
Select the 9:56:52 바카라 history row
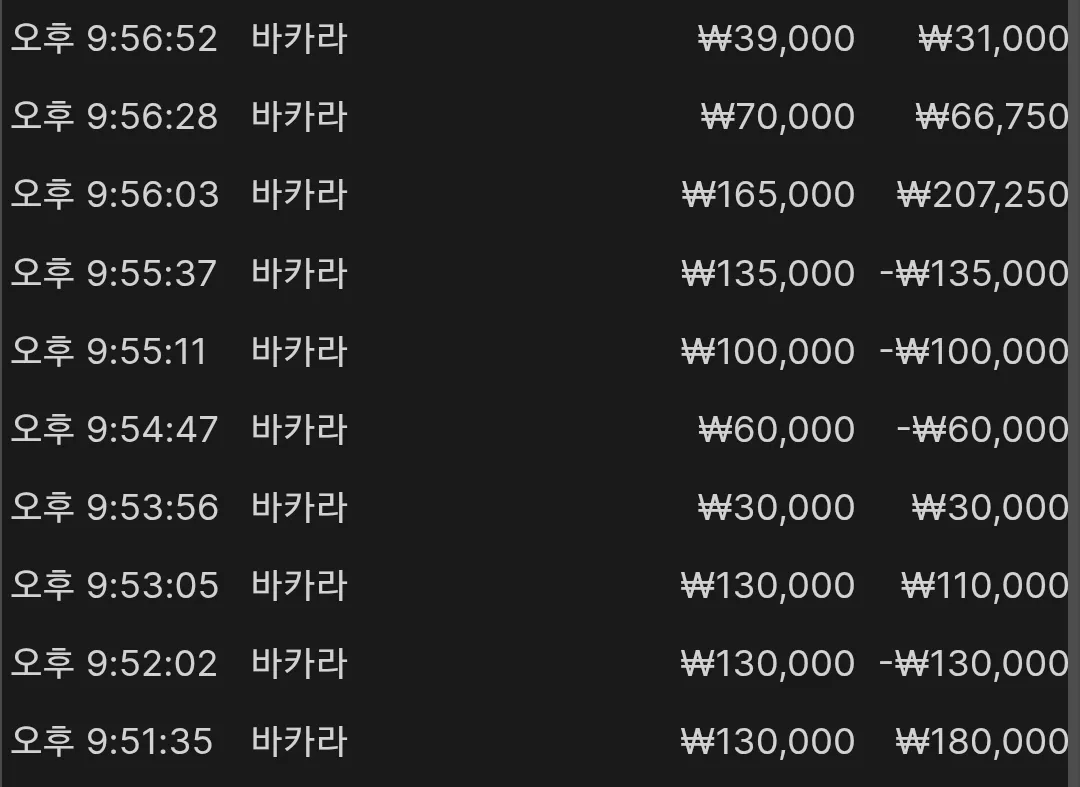click(x=540, y=38)
